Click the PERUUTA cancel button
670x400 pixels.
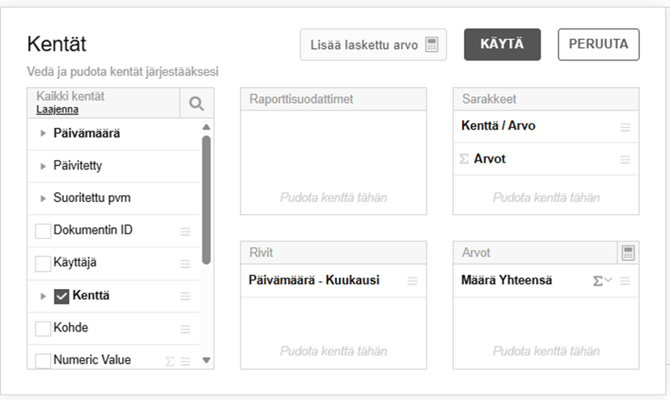(598, 44)
